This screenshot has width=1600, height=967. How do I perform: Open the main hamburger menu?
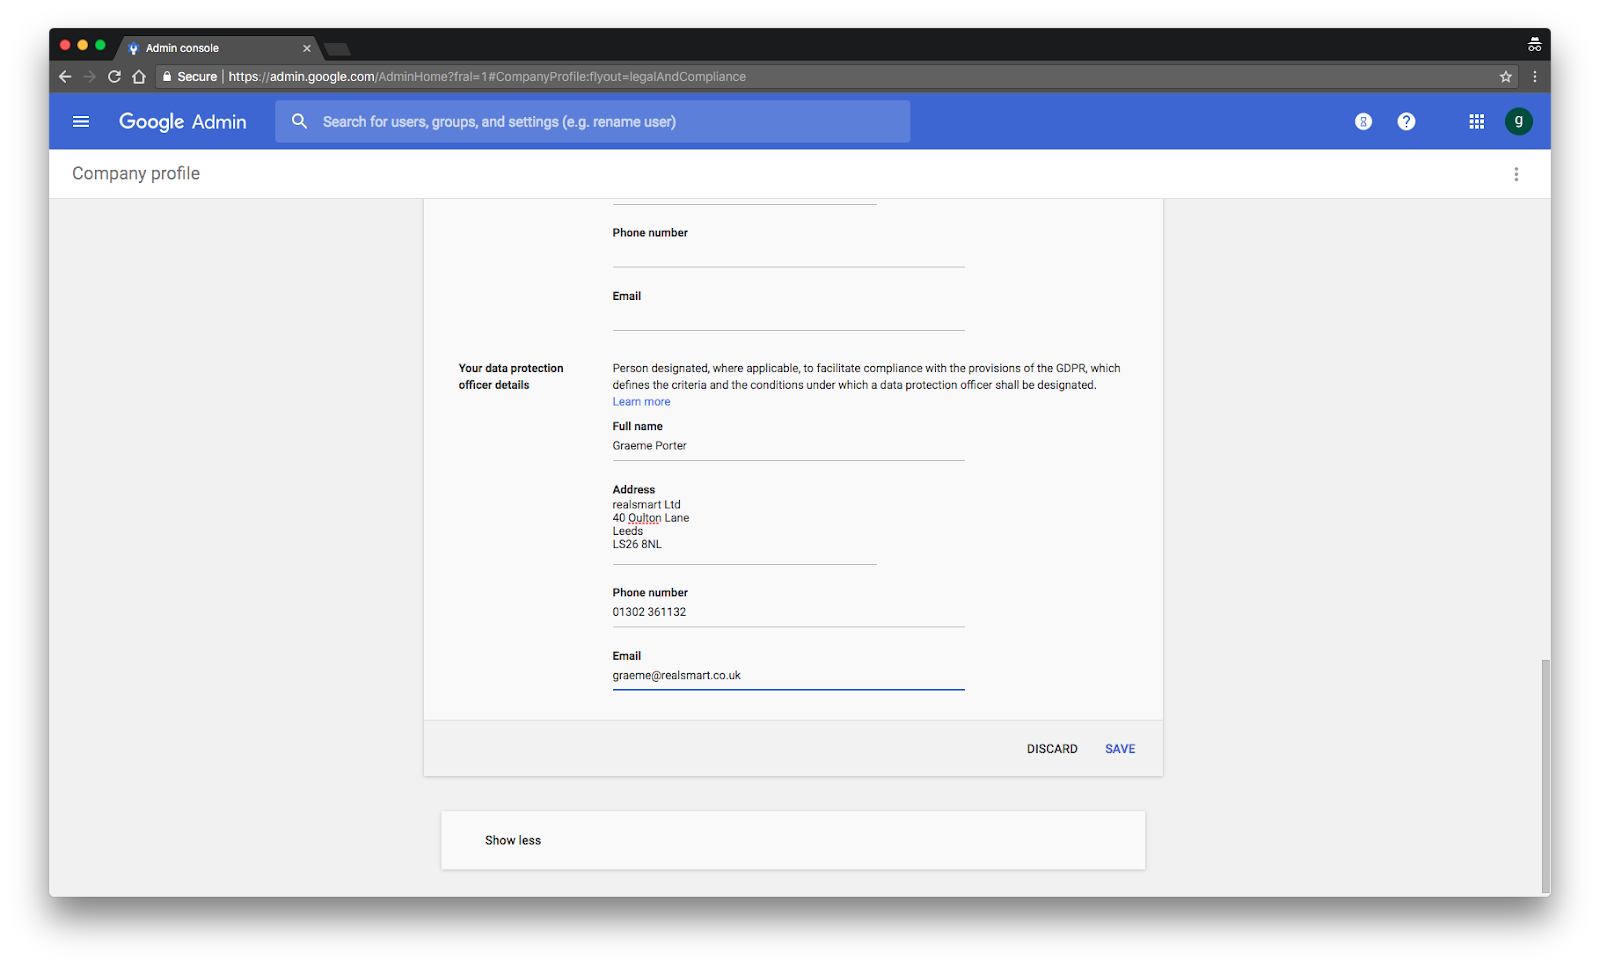click(81, 122)
